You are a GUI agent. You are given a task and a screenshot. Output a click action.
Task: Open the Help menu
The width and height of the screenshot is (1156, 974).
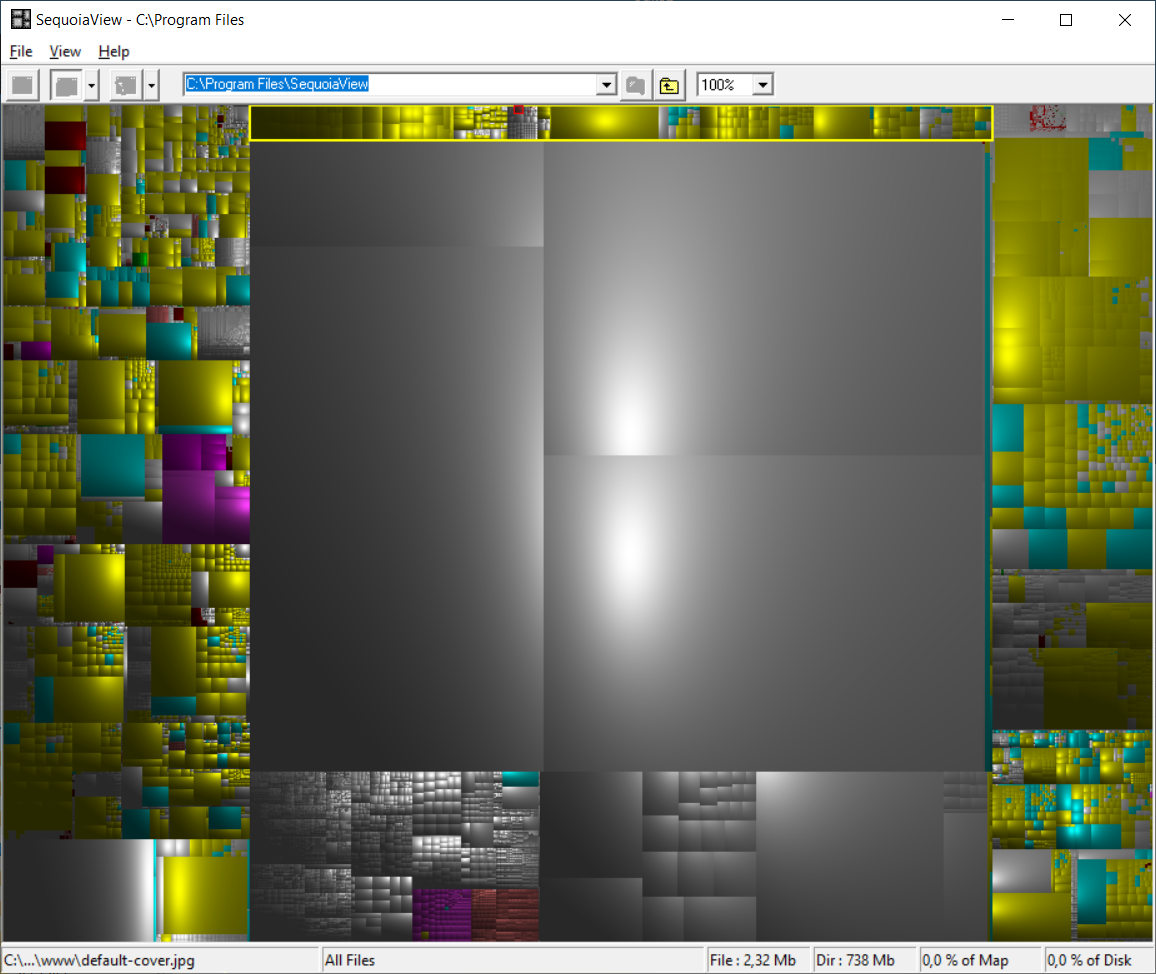(114, 51)
